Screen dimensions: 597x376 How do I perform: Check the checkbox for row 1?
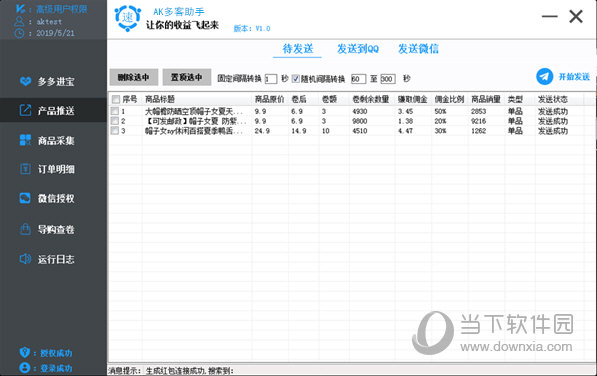tap(115, 111)
